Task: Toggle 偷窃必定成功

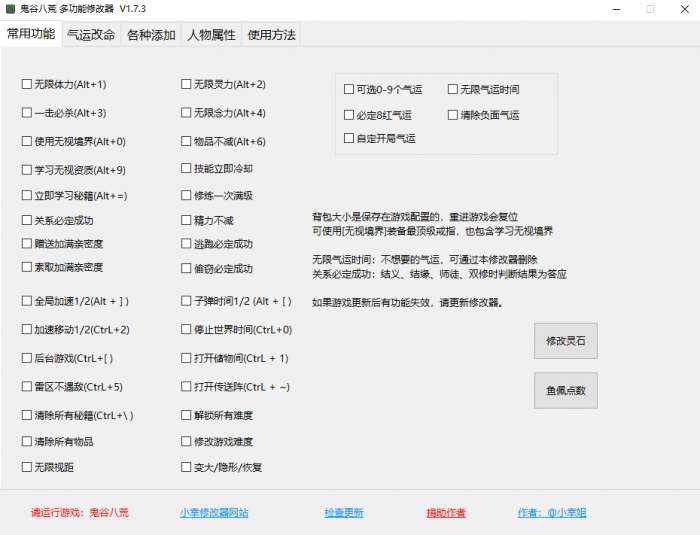Action: [217, 268]
